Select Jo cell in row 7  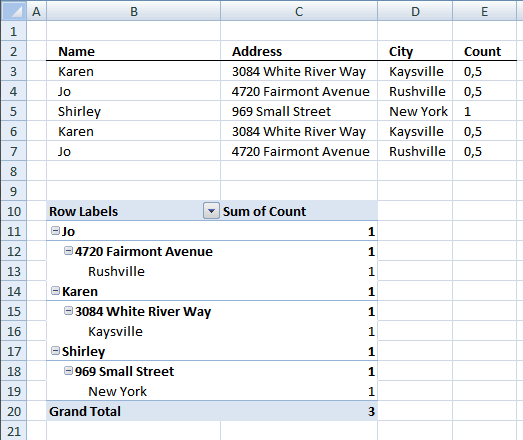coord(133,151)
